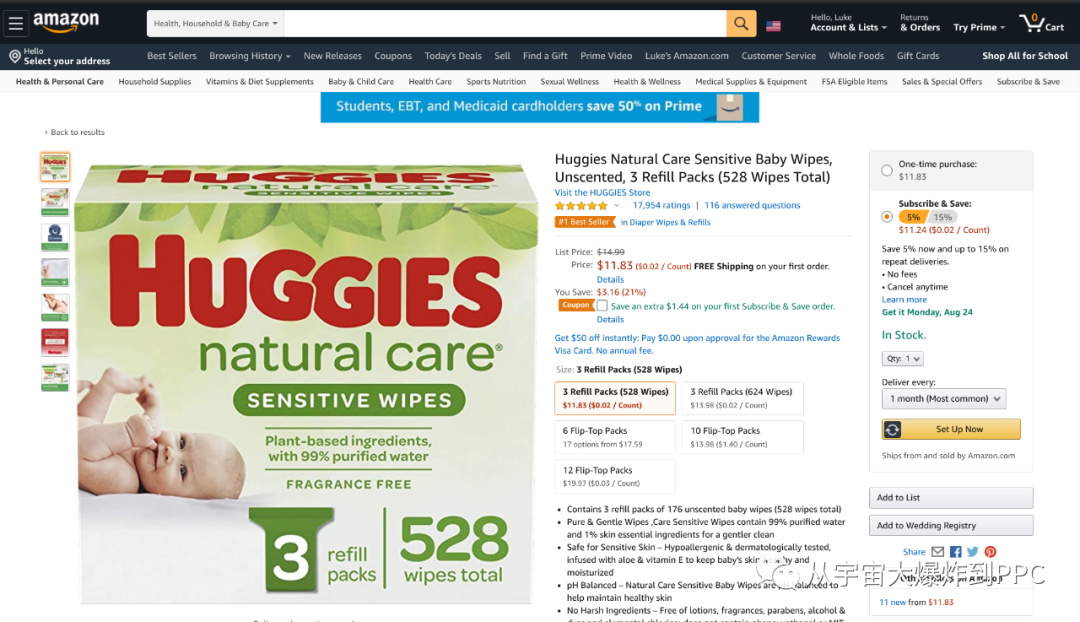
Task: Open the Deliver every 1 month dropdown
Action: 944,398
